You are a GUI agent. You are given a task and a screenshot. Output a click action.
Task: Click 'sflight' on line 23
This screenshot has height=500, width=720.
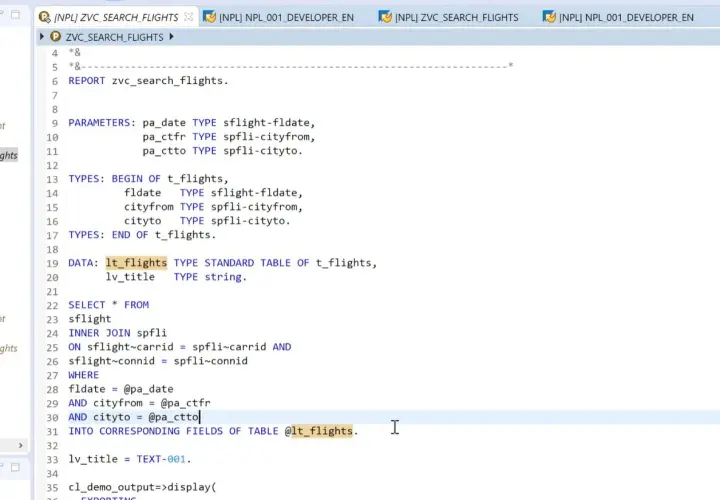click(x=90, y=319)
